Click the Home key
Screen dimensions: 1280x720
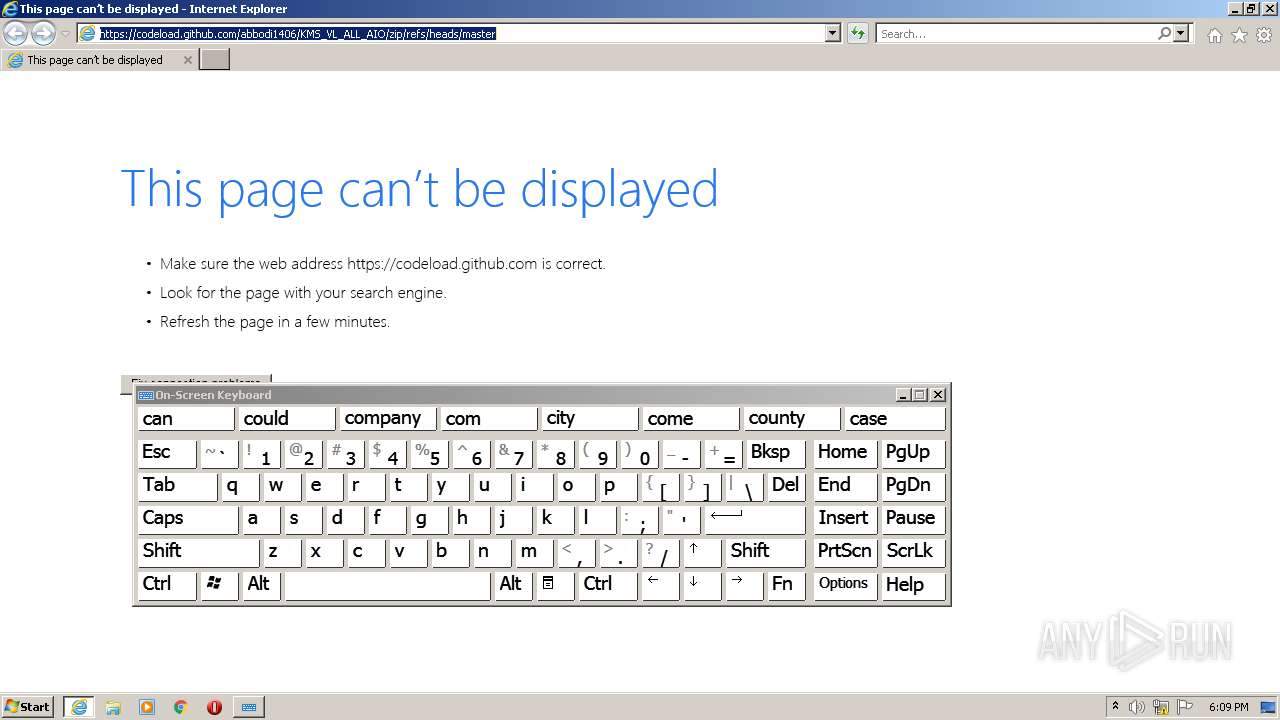coord(845,453)
